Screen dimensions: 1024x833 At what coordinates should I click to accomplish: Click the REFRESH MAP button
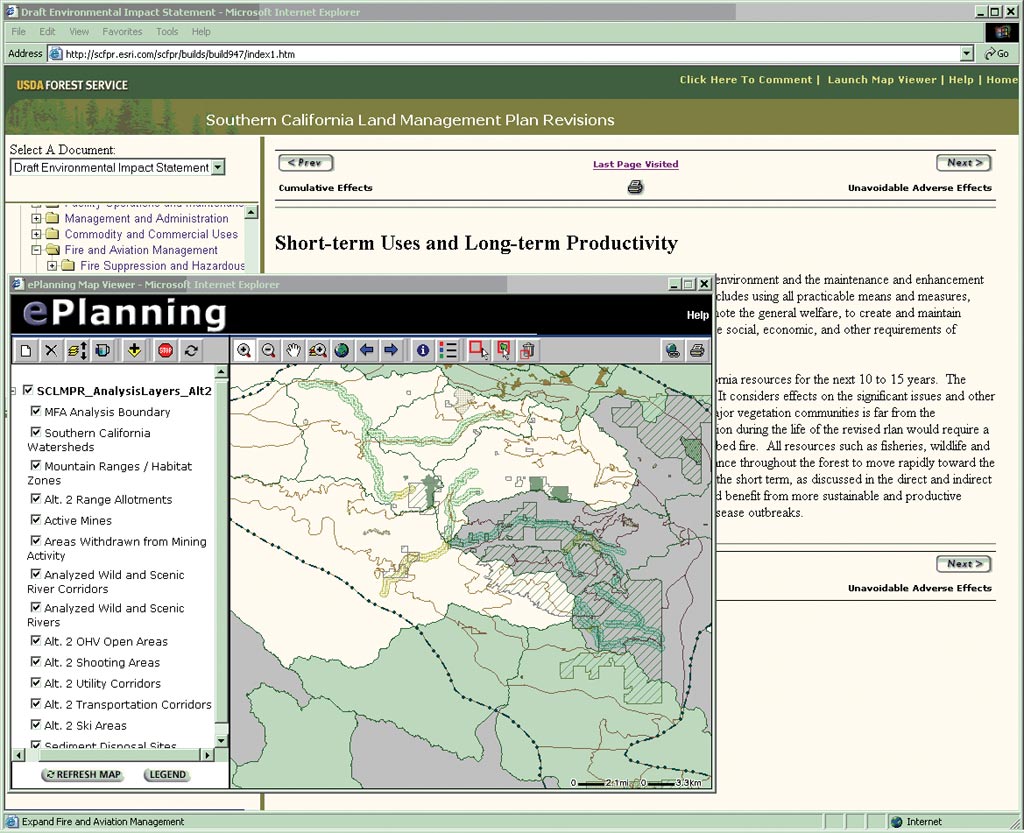pos(84,775)
